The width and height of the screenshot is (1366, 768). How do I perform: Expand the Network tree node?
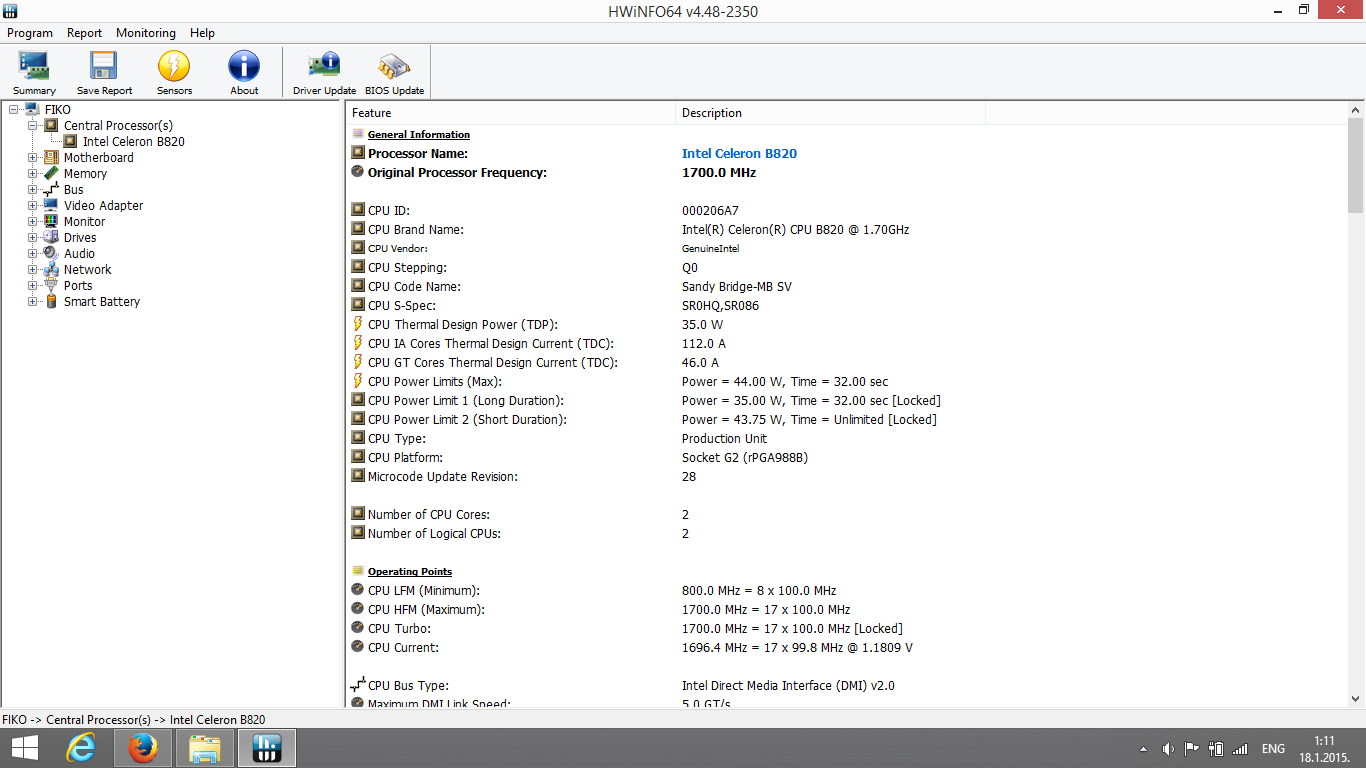pos(33,270)
